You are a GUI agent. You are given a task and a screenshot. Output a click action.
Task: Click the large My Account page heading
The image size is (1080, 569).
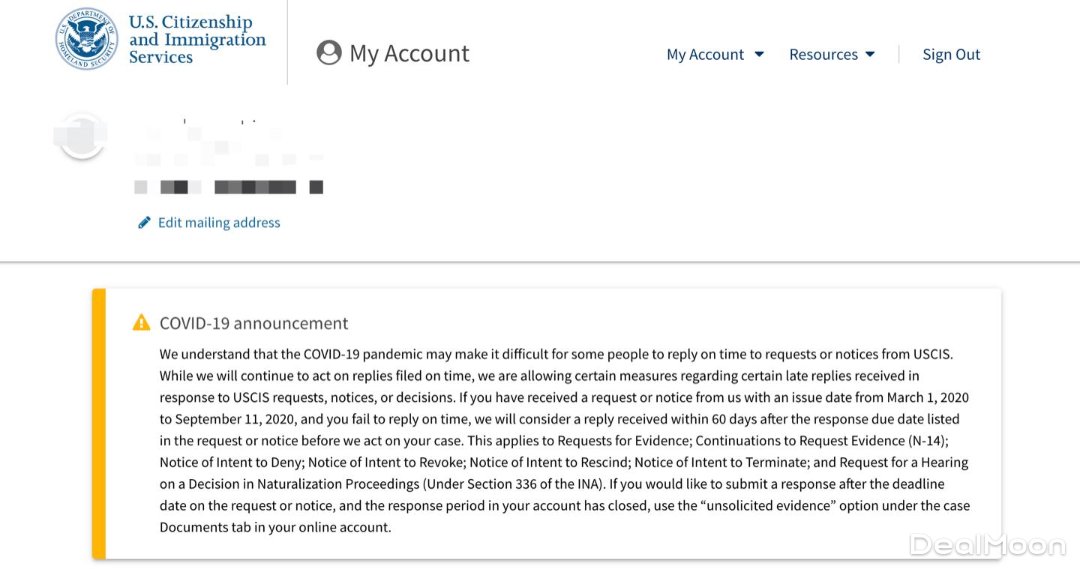pyautogui.click(x=409, y=54)
